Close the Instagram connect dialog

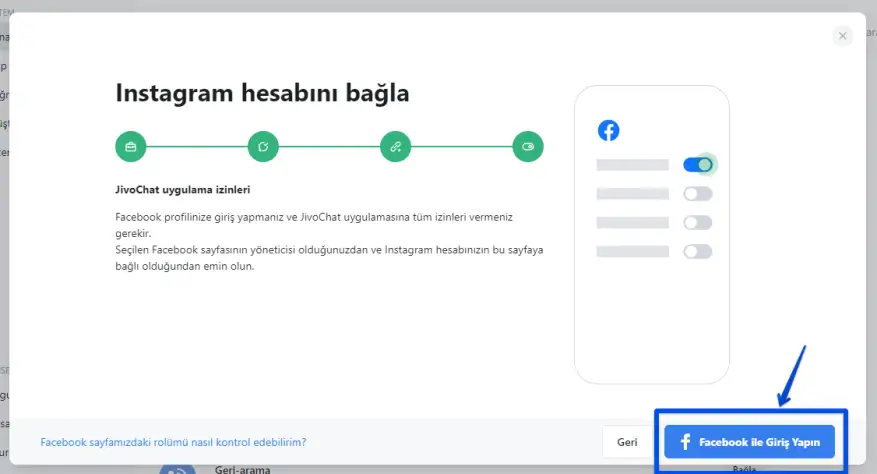click(842, 36)
